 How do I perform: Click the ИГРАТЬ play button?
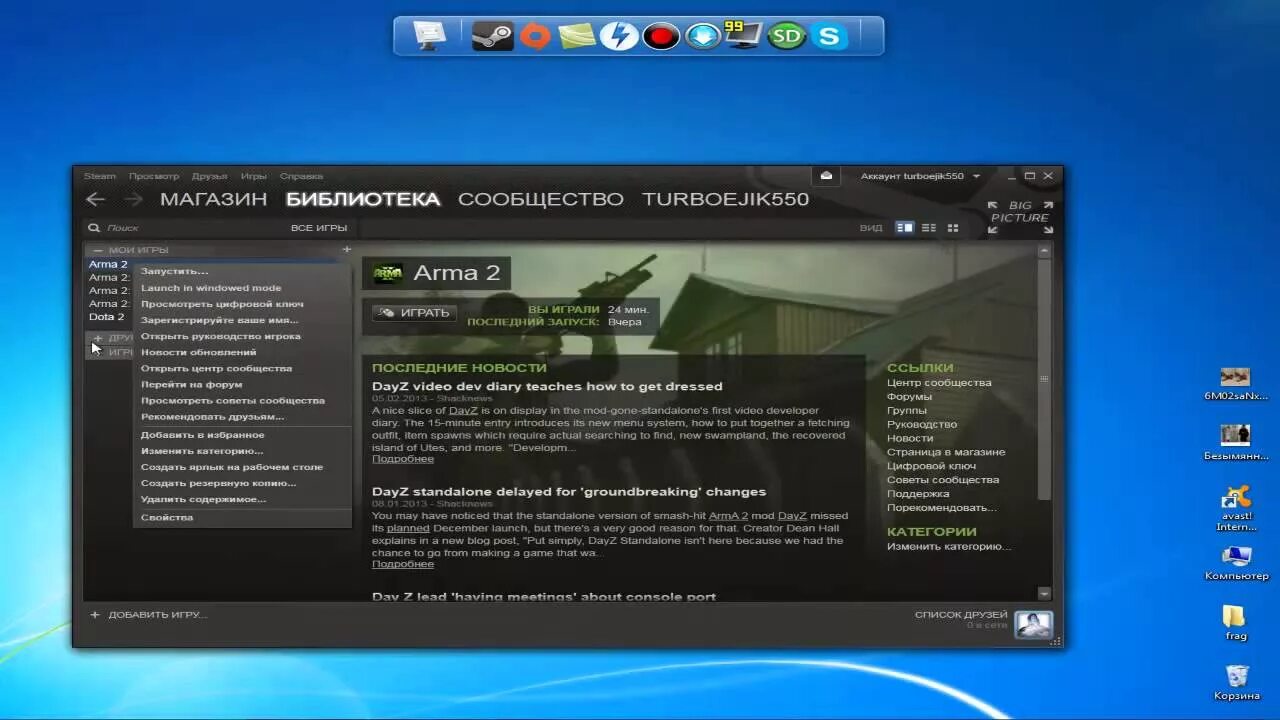(x=414, y=313)
